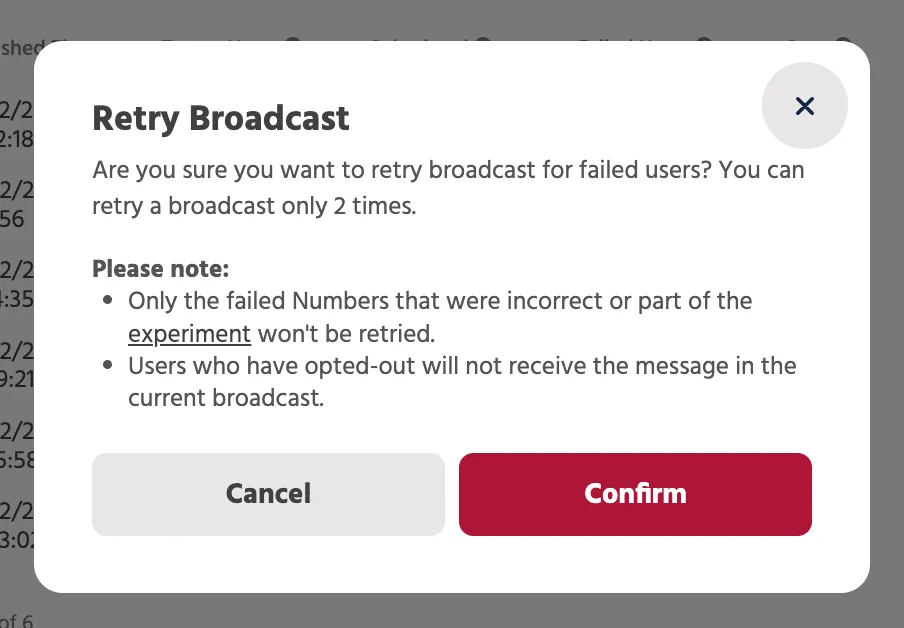Select background row ending in 3:02
The width and height of the screenshot is (904, 628).
17,527
